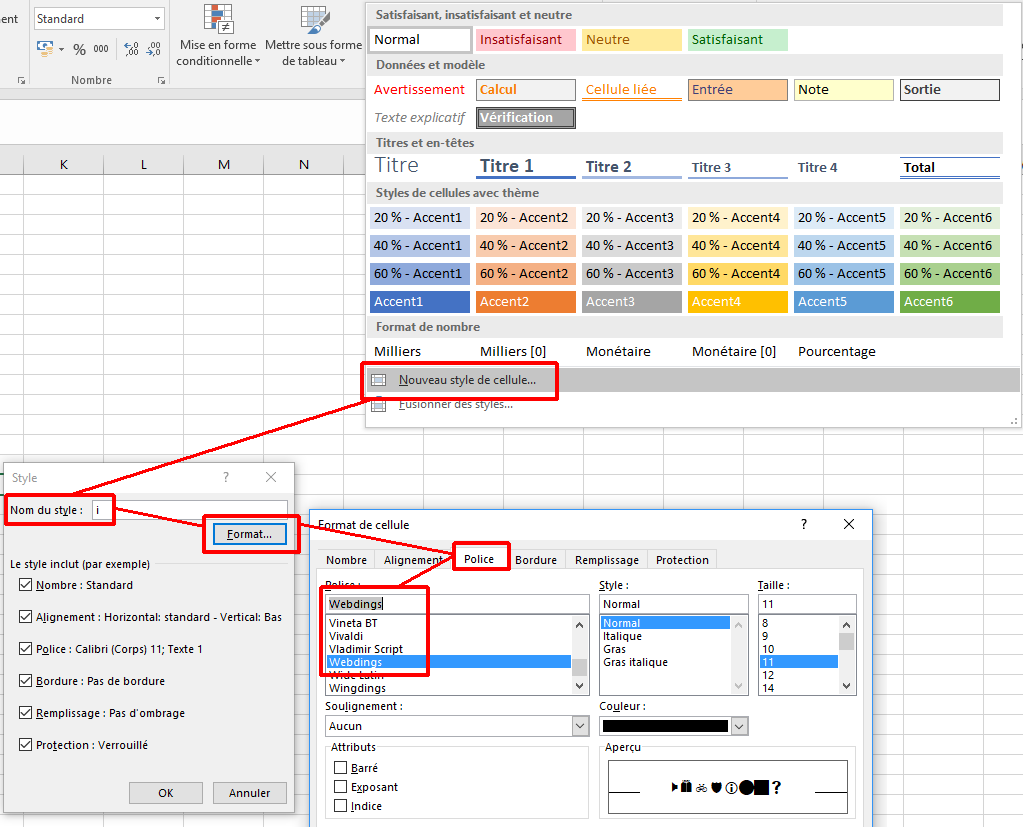The width and height of the screenshot is (1023, 827).
Task: Select Vivaldi in the font list
Action: click(449, 636)
